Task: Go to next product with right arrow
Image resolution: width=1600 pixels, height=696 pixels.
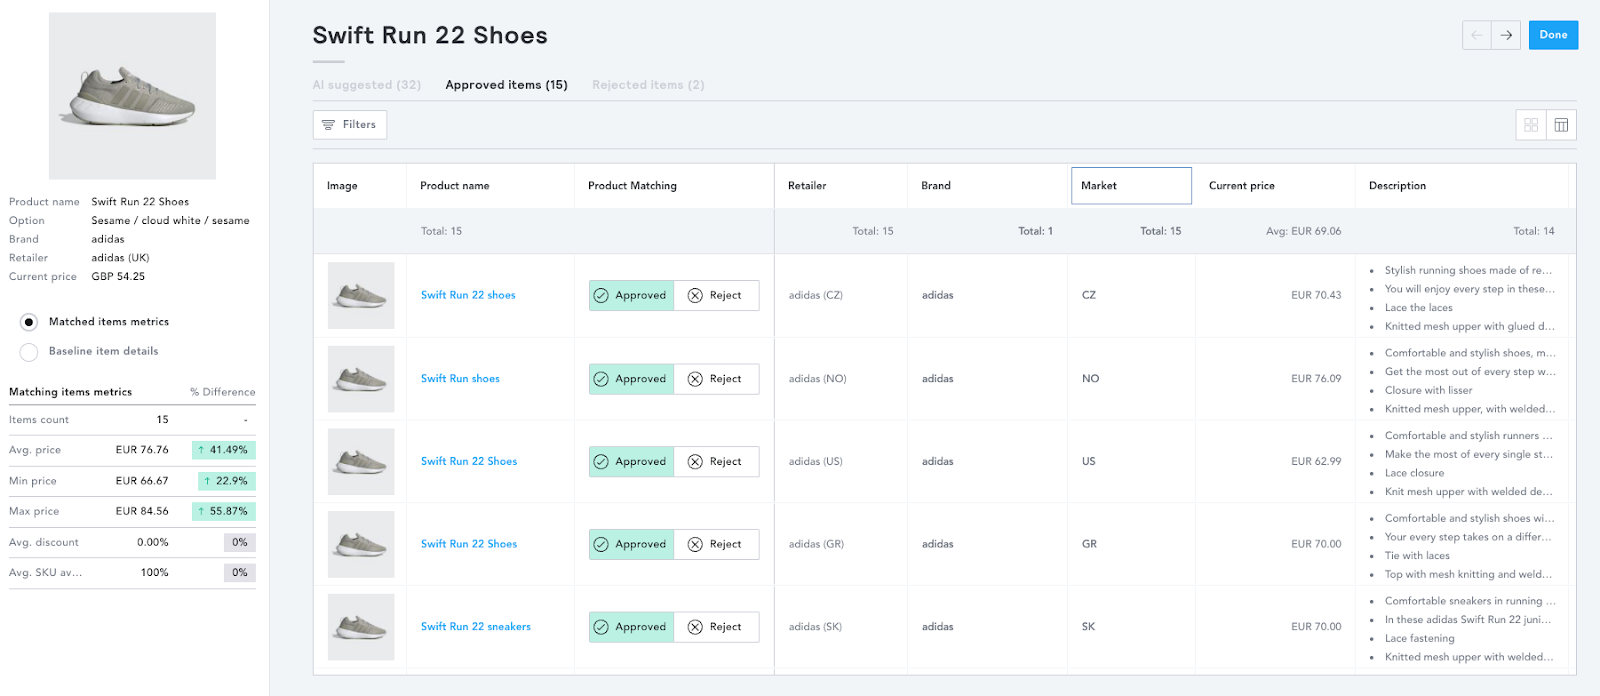Action: point(1506,35)
